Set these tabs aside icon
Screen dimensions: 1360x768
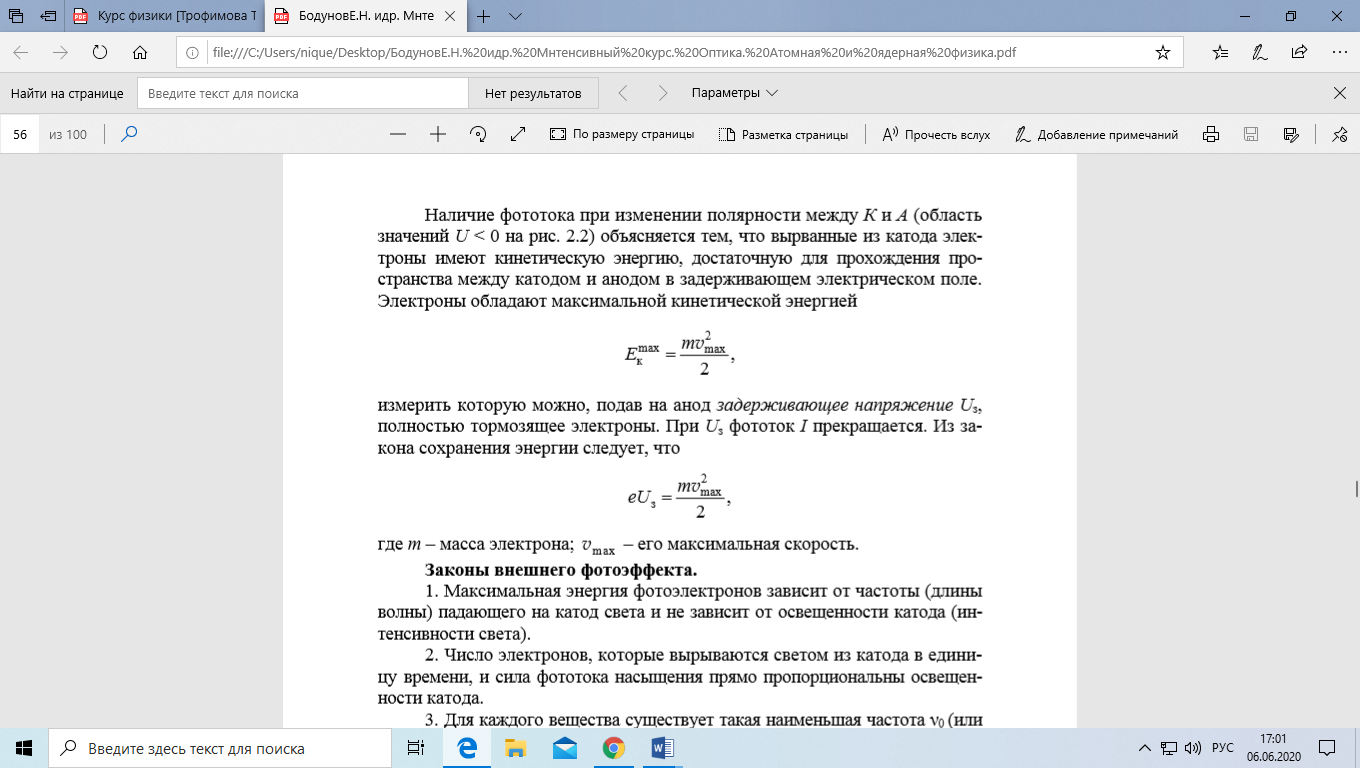48,16
